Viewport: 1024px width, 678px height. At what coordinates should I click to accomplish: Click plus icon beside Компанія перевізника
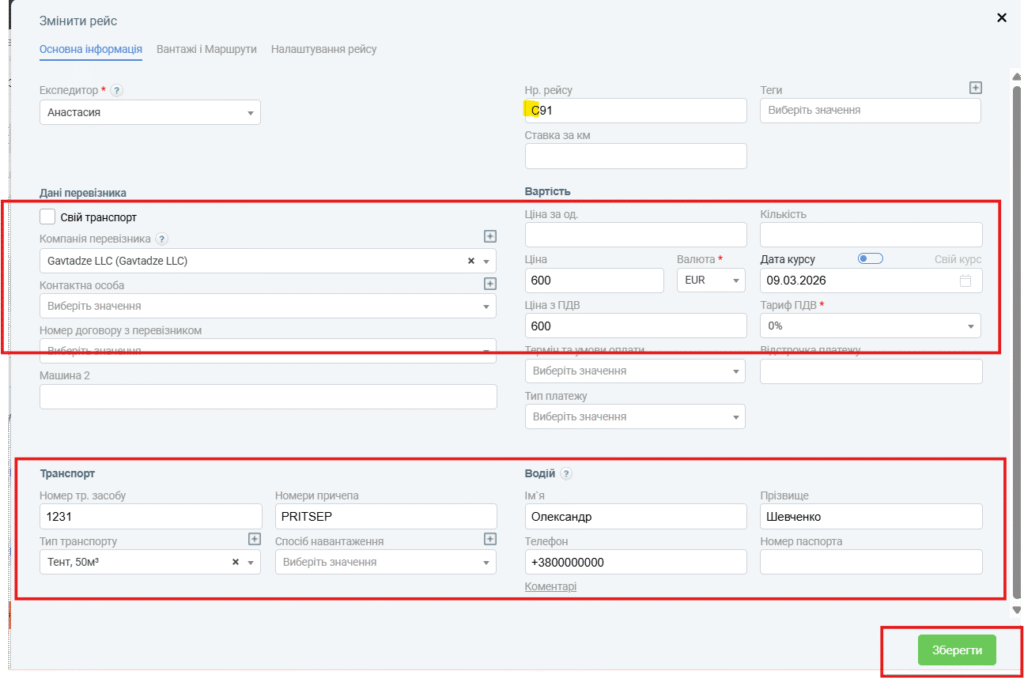[x=490, y=237]
